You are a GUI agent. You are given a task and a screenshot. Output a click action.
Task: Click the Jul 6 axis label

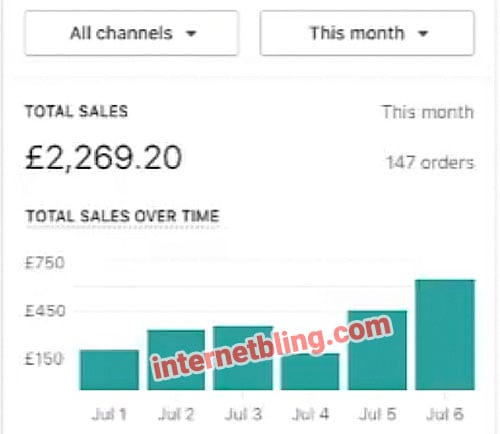click(445, 414)
